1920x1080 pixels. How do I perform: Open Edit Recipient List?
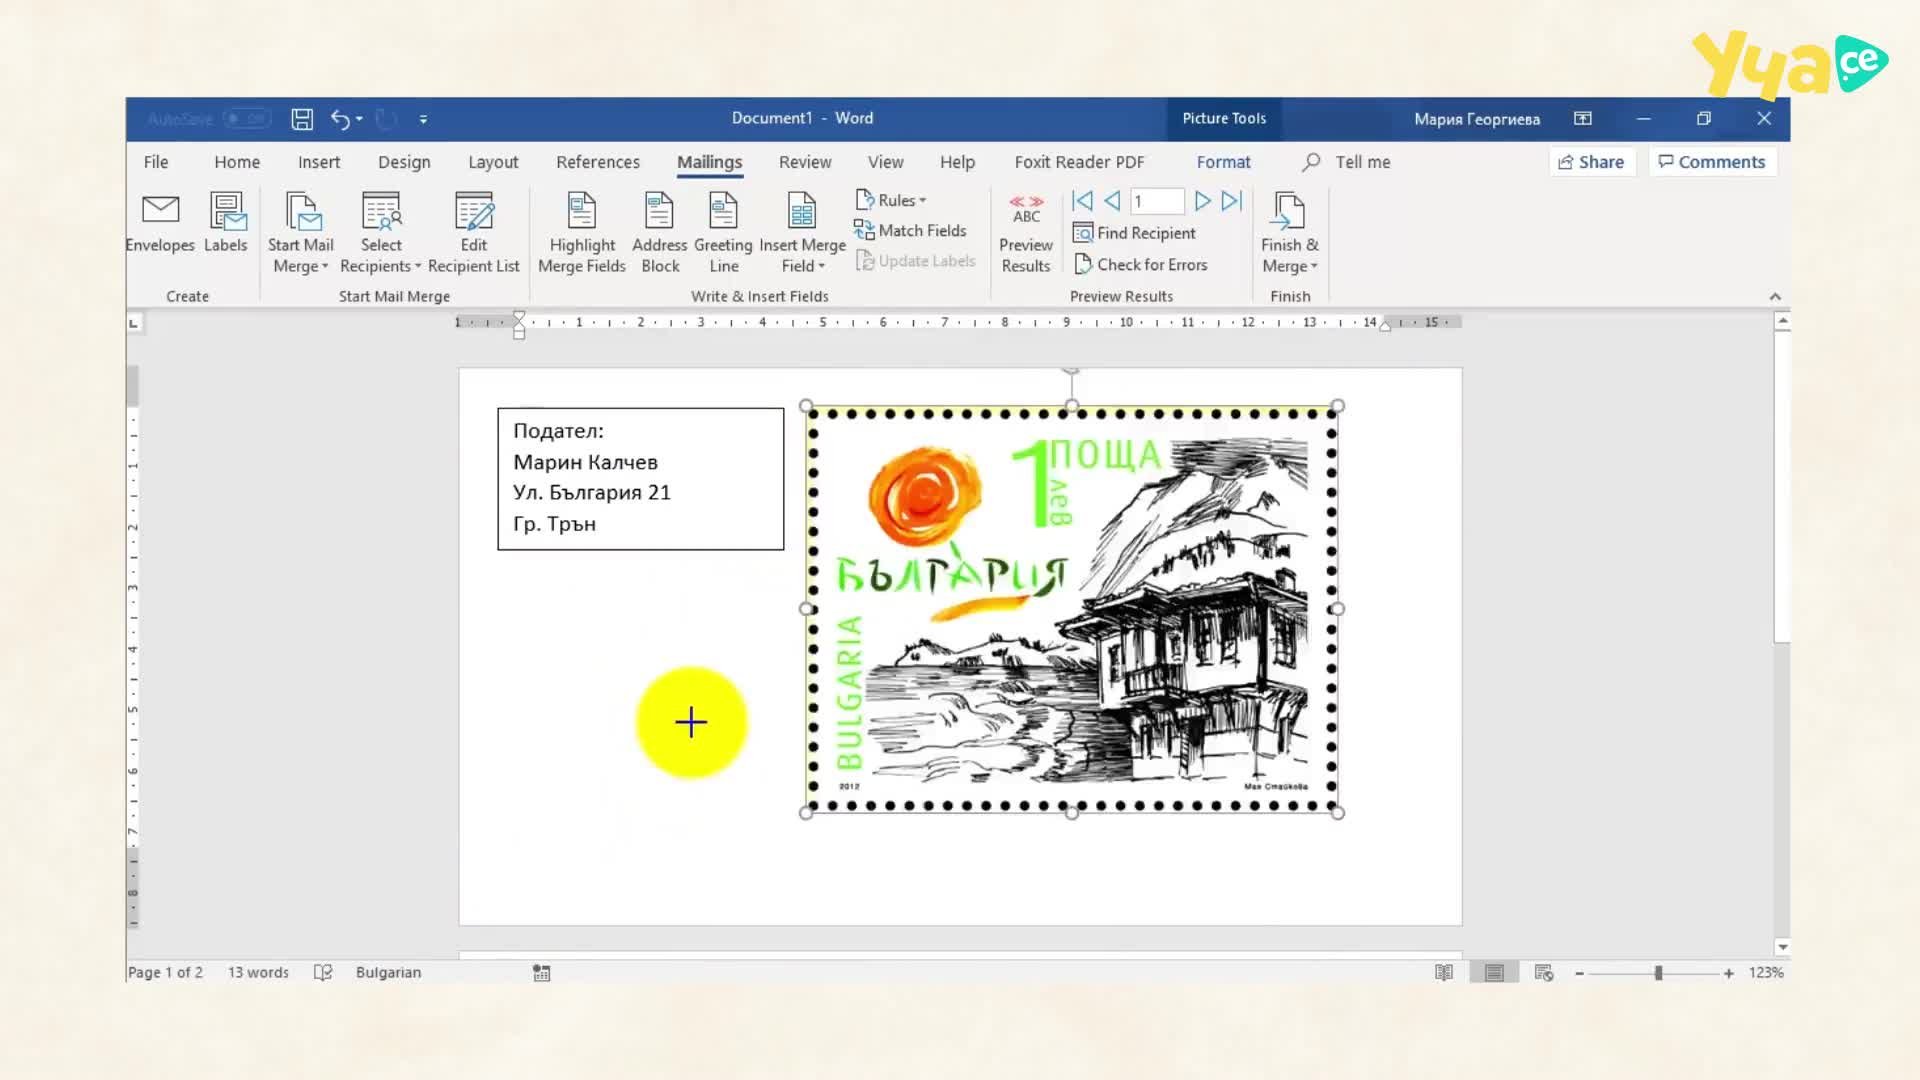[474, 233]
